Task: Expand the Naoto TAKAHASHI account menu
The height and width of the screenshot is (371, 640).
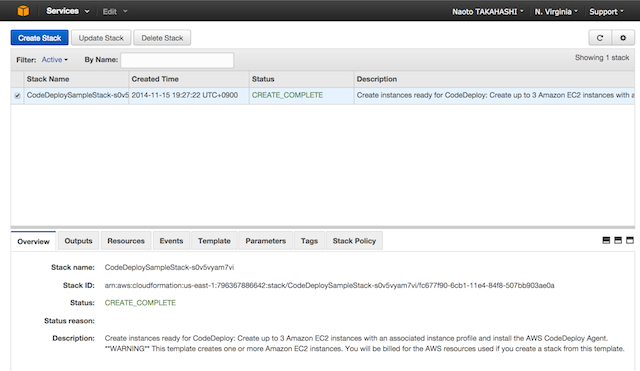Action: coord(487,12)
